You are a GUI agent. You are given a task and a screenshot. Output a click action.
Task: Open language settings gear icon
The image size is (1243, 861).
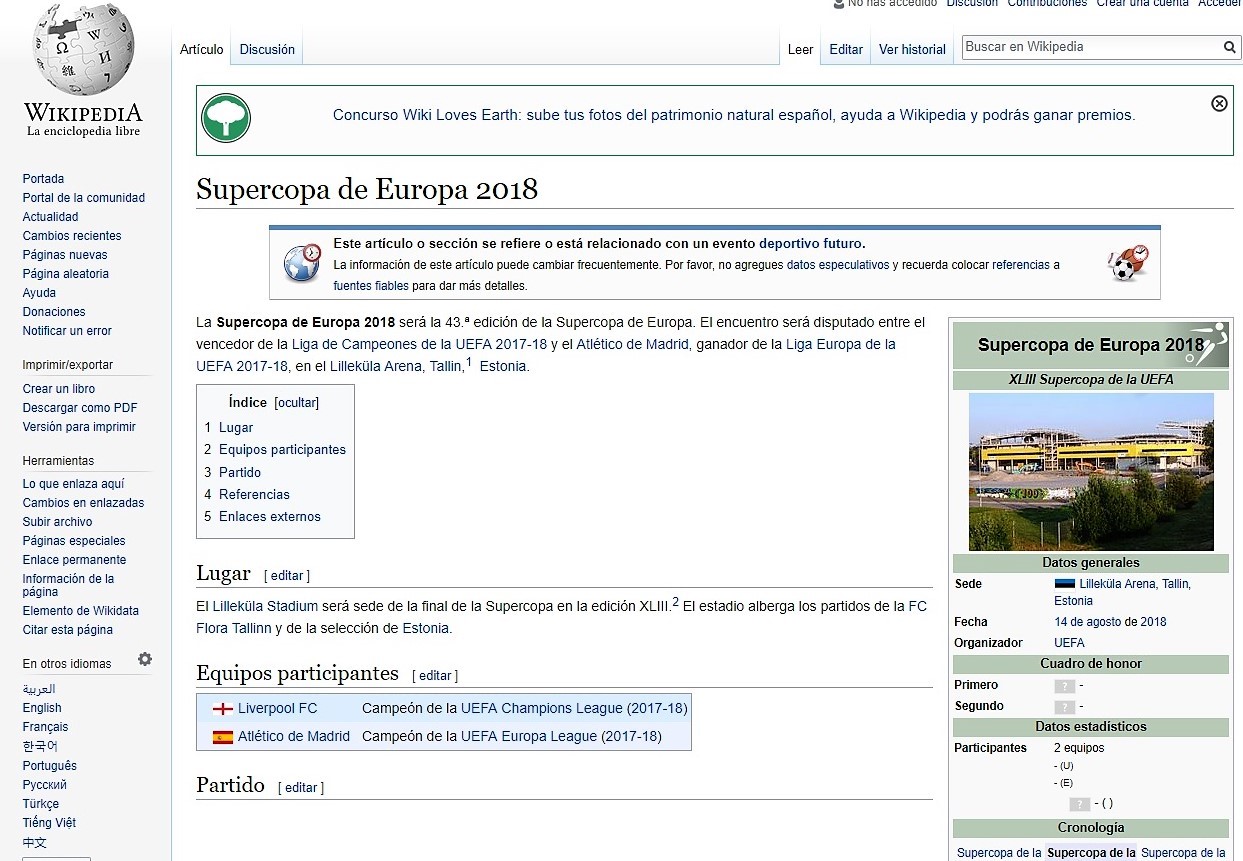pyautogui.click(x=145, y=659)
